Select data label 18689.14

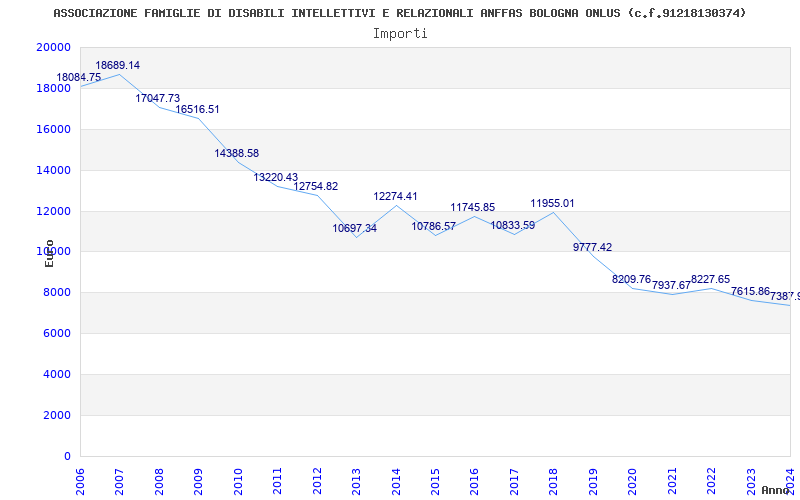tap(118, 65)
